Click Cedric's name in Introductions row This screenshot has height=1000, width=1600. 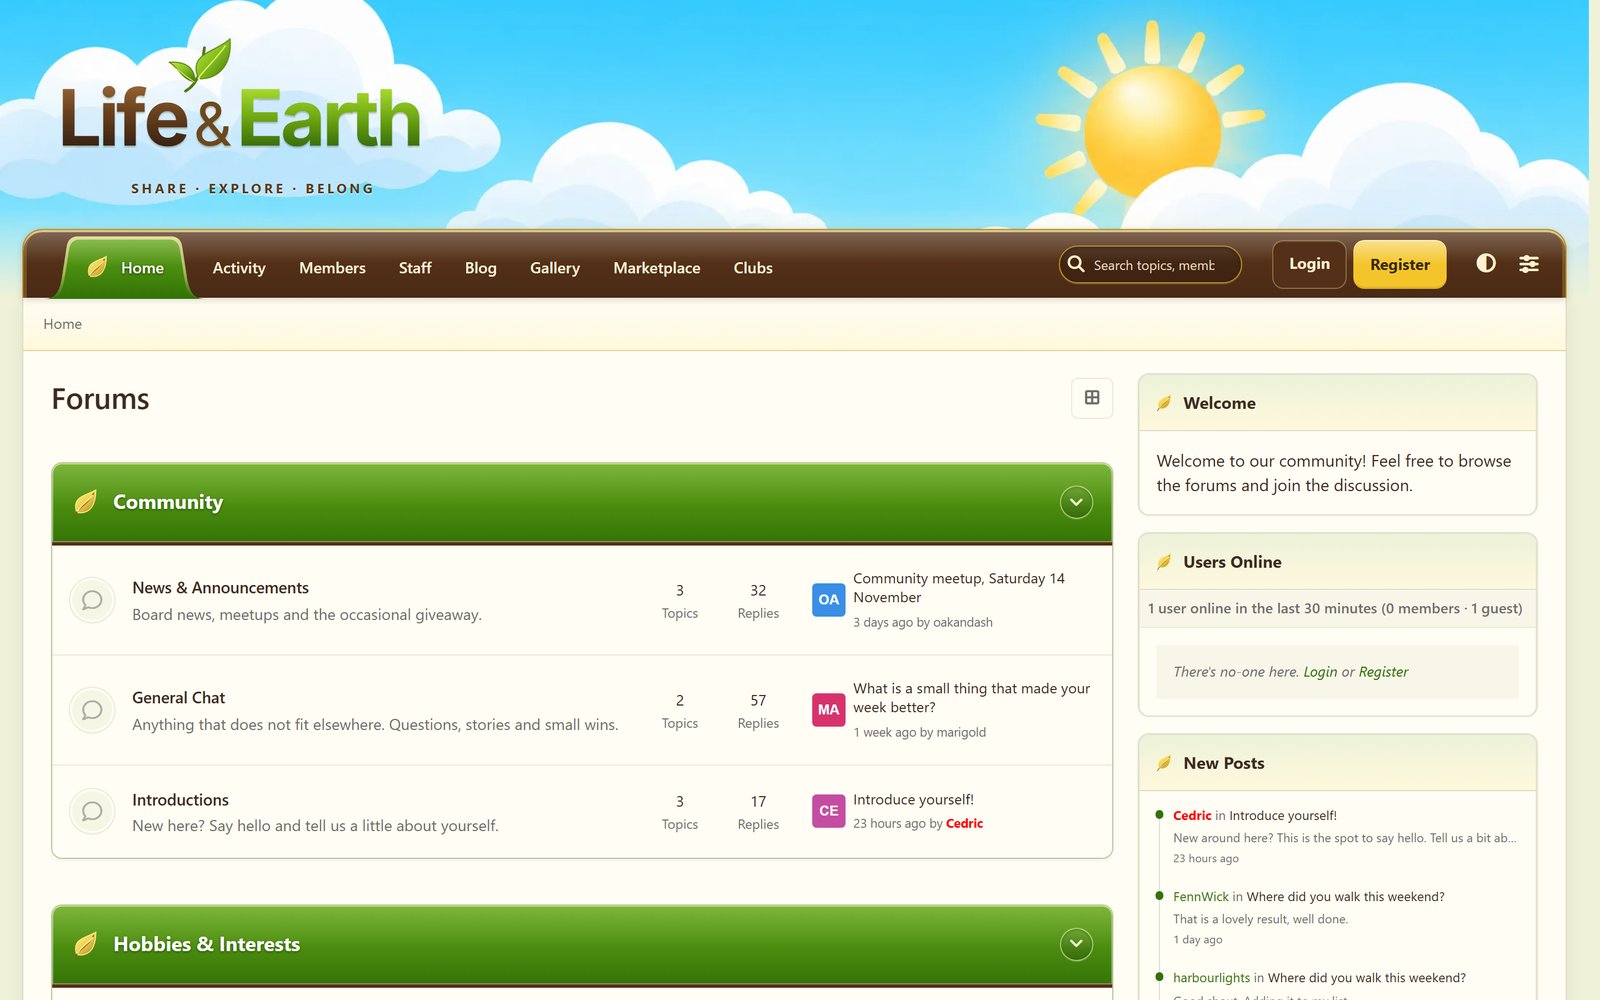pos(964,824)
